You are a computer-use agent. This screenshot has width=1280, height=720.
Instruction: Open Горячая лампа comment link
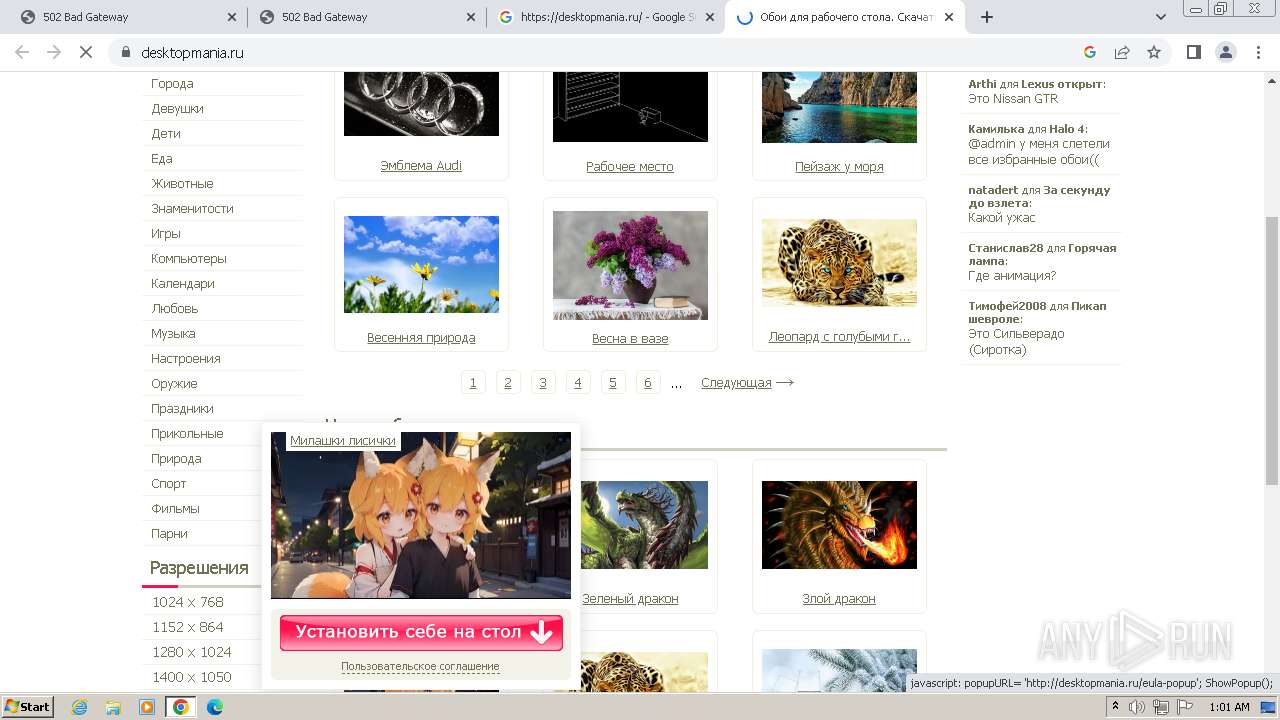click(x=1042, y=254)
